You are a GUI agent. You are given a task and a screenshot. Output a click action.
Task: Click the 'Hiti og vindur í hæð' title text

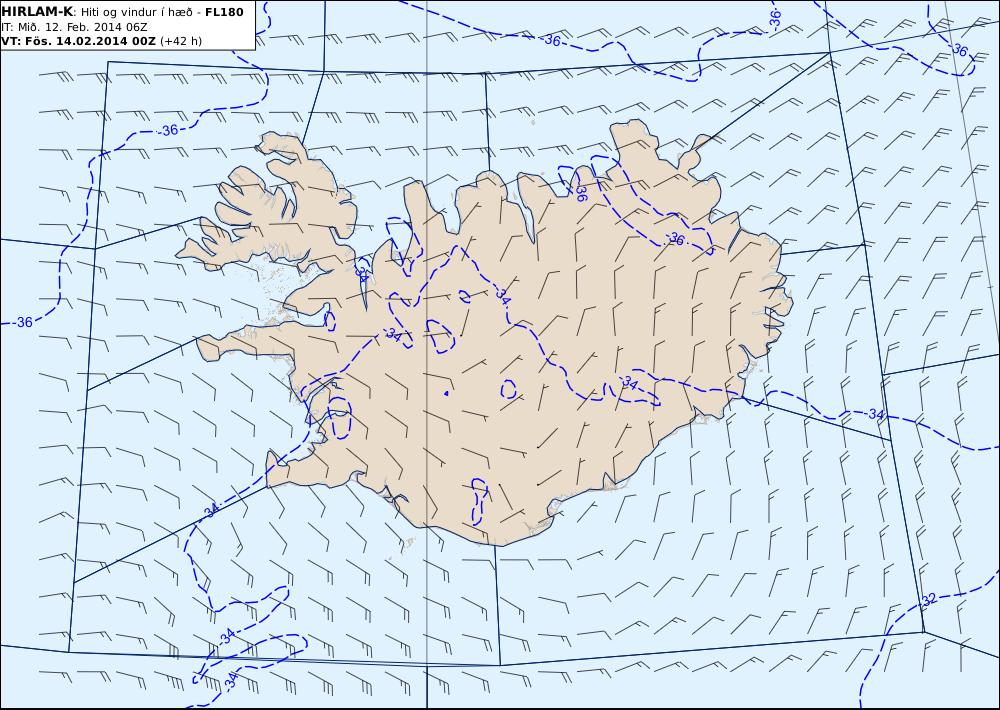[136, 12]
